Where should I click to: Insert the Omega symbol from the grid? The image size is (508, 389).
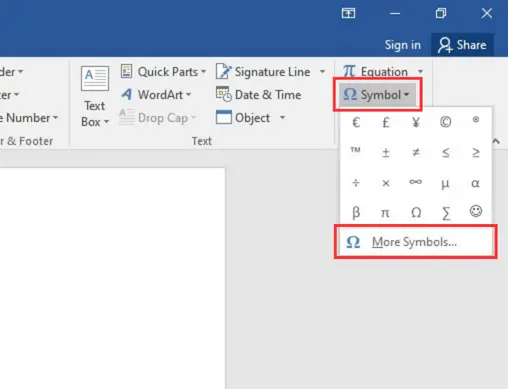(416, 212)
